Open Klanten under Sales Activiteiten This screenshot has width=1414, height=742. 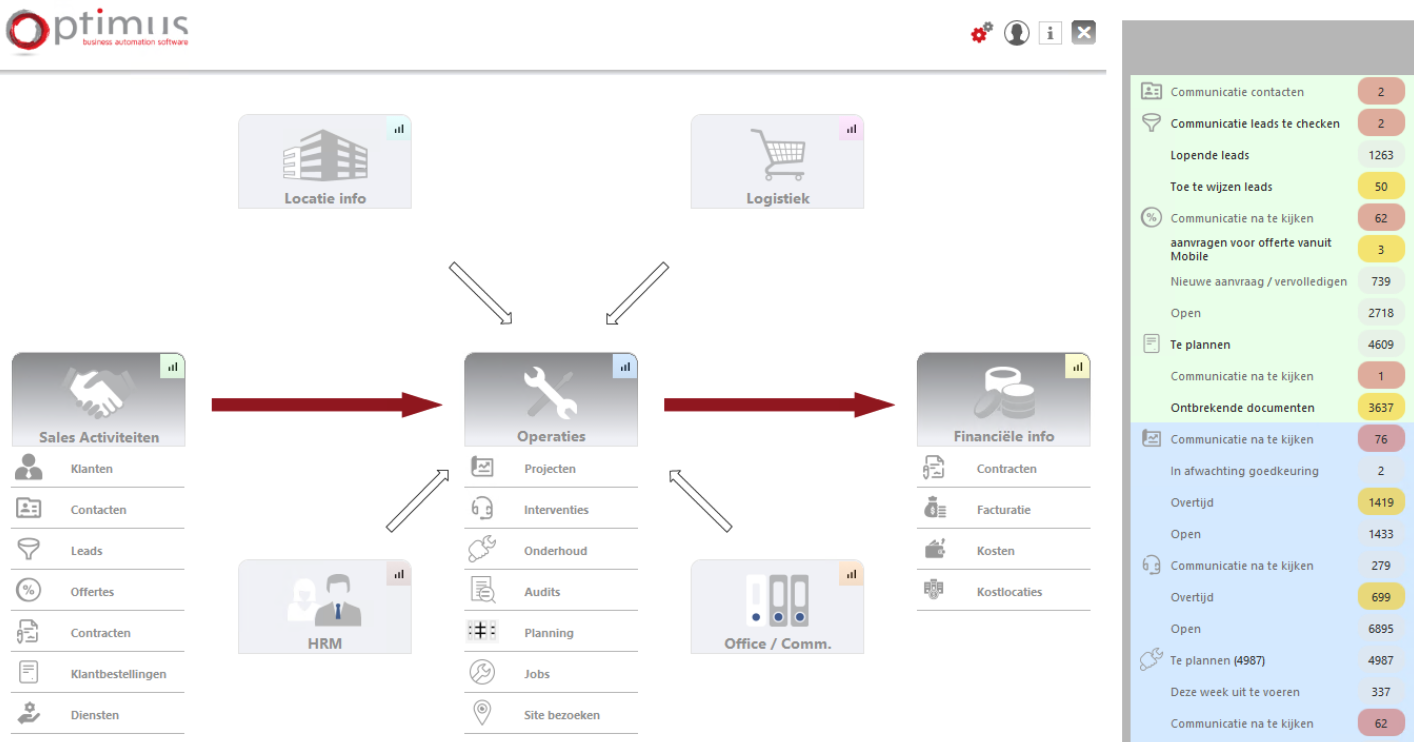[91, 469]
